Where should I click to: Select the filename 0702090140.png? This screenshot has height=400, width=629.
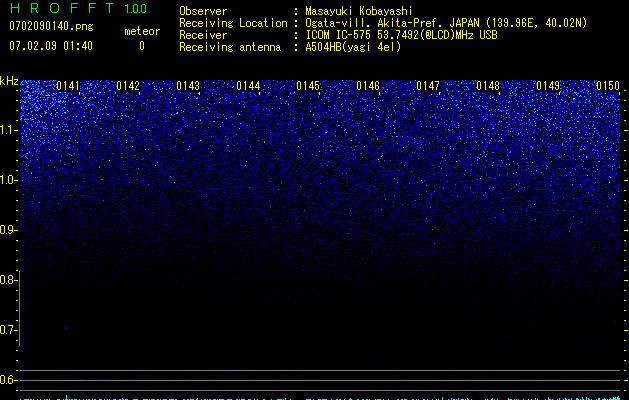[51, 26]
